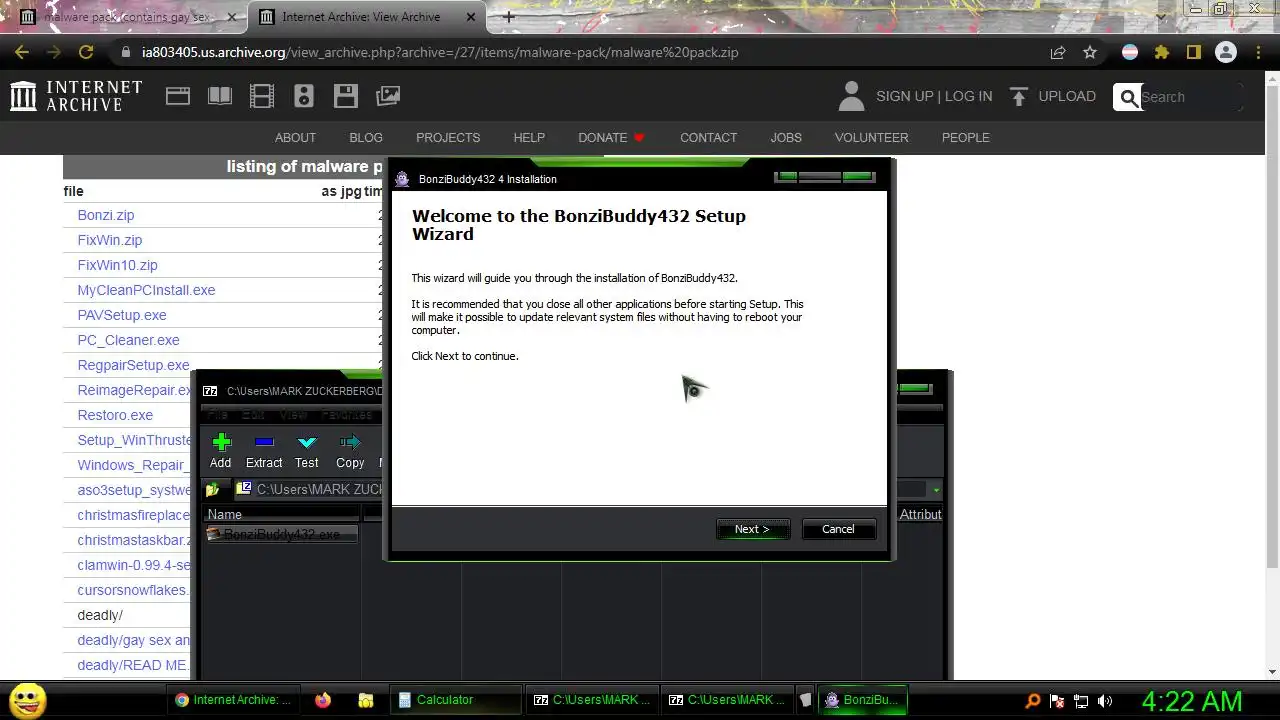Share this page from the address bar

coord(1058,52)
